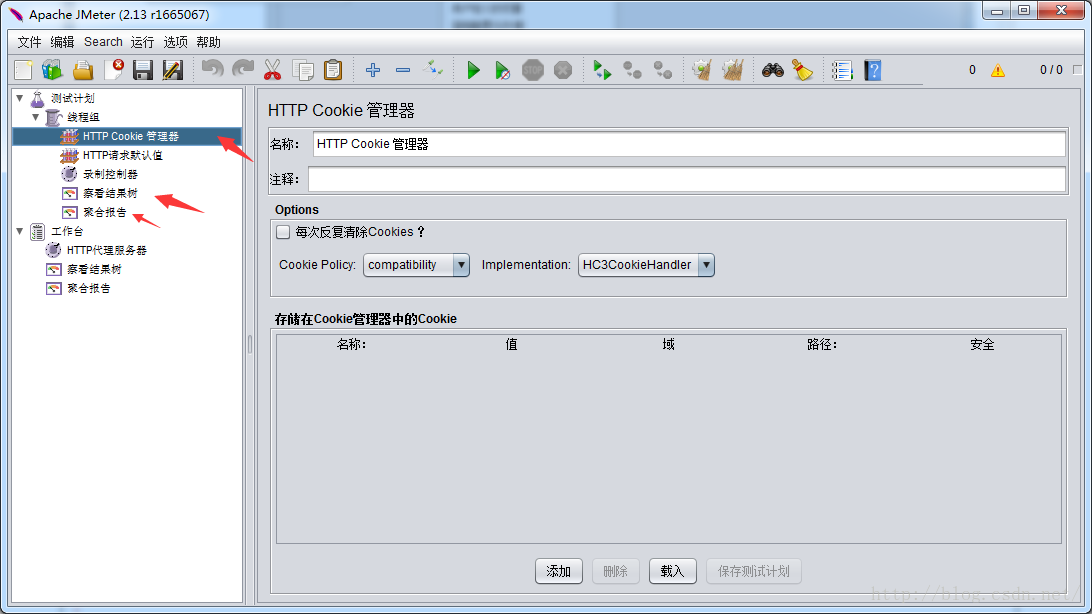Save the test plan with floppy icon
This screenshot has width=1092, height=614.
[x=143, y=70]
